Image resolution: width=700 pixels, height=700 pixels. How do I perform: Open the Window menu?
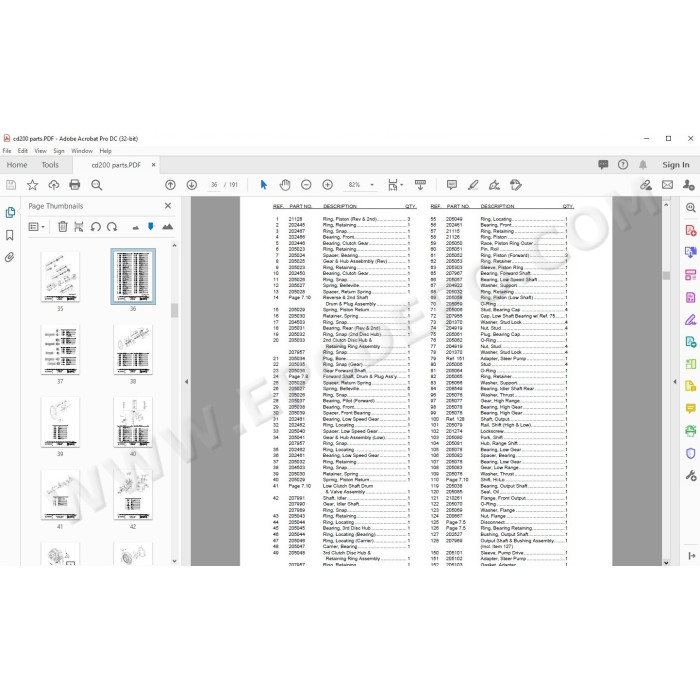82,151
